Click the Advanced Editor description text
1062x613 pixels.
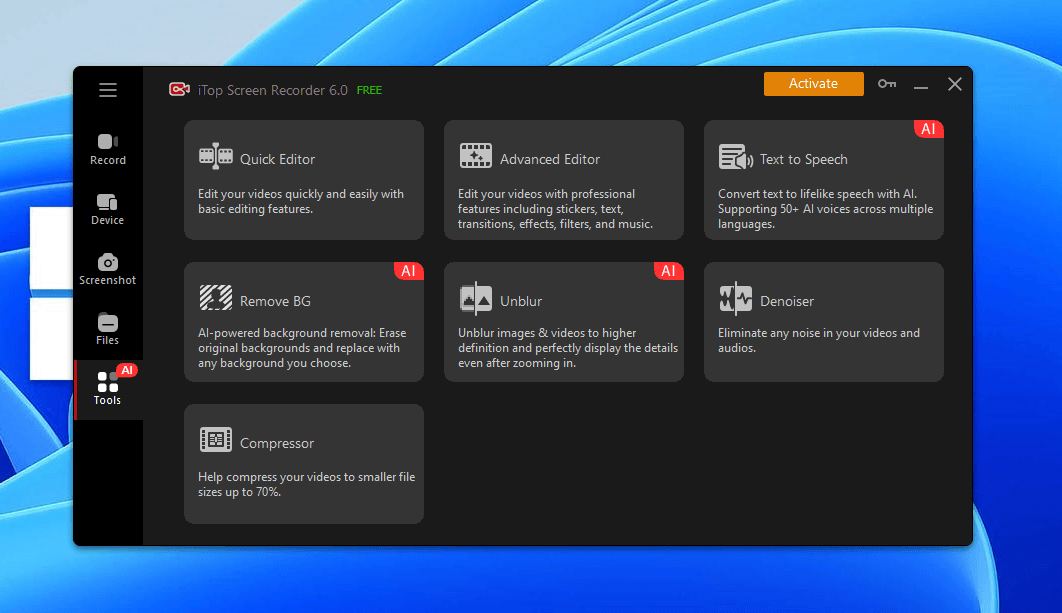pyautogui.click(x=555, y=209)
